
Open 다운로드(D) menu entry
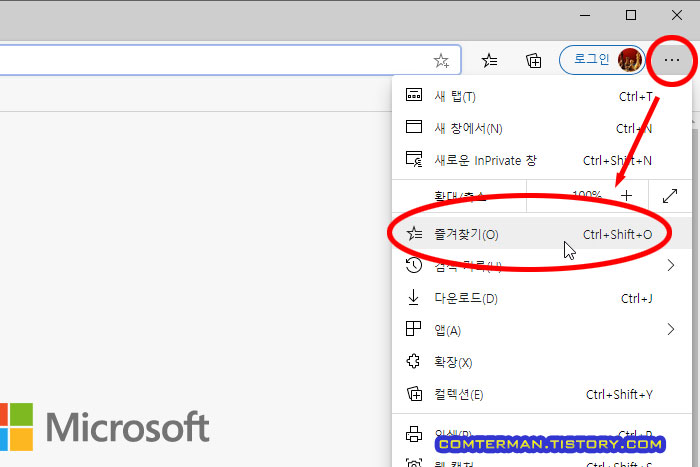point(542,298)
